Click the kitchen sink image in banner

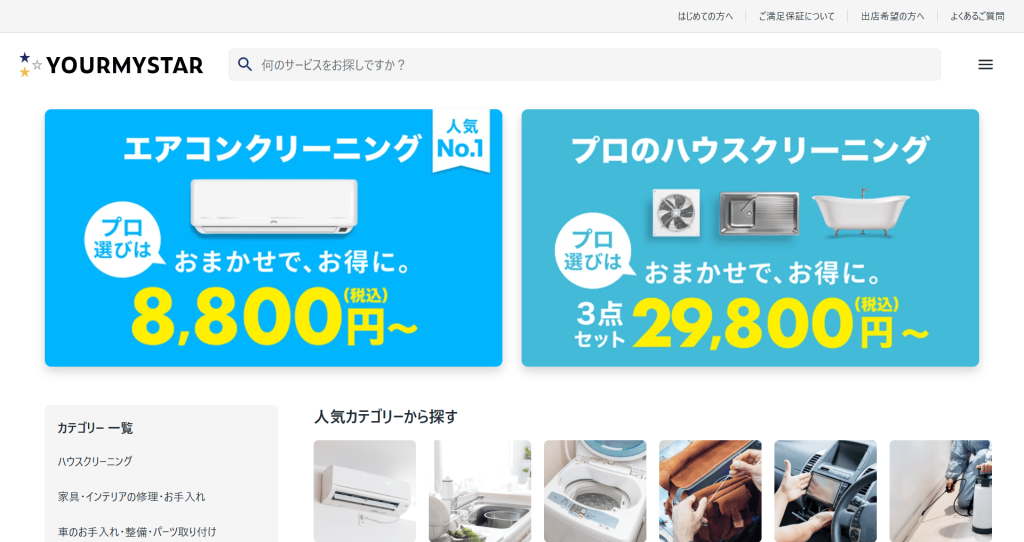[x=759, y=213]
